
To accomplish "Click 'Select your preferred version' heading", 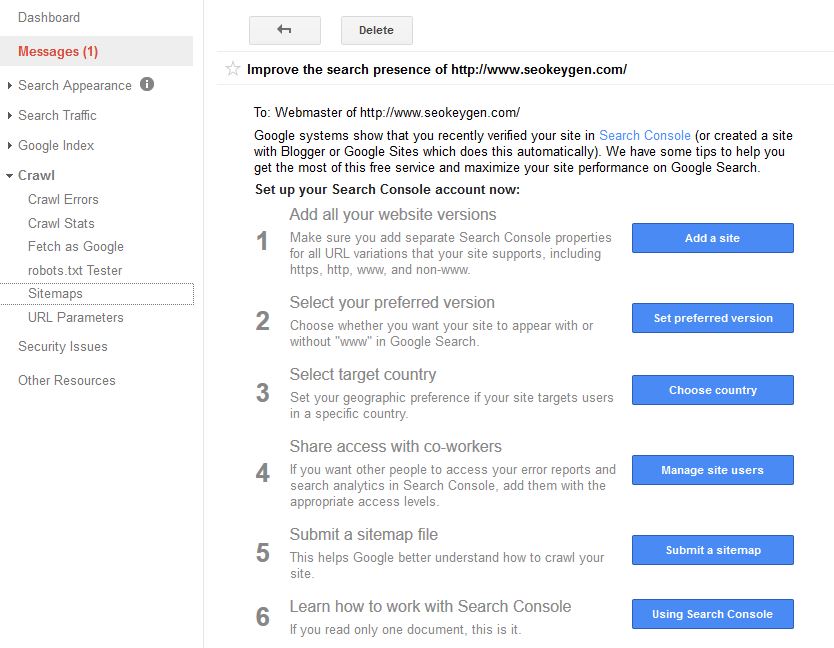I will pyautogui.click(x=392, y=303).
